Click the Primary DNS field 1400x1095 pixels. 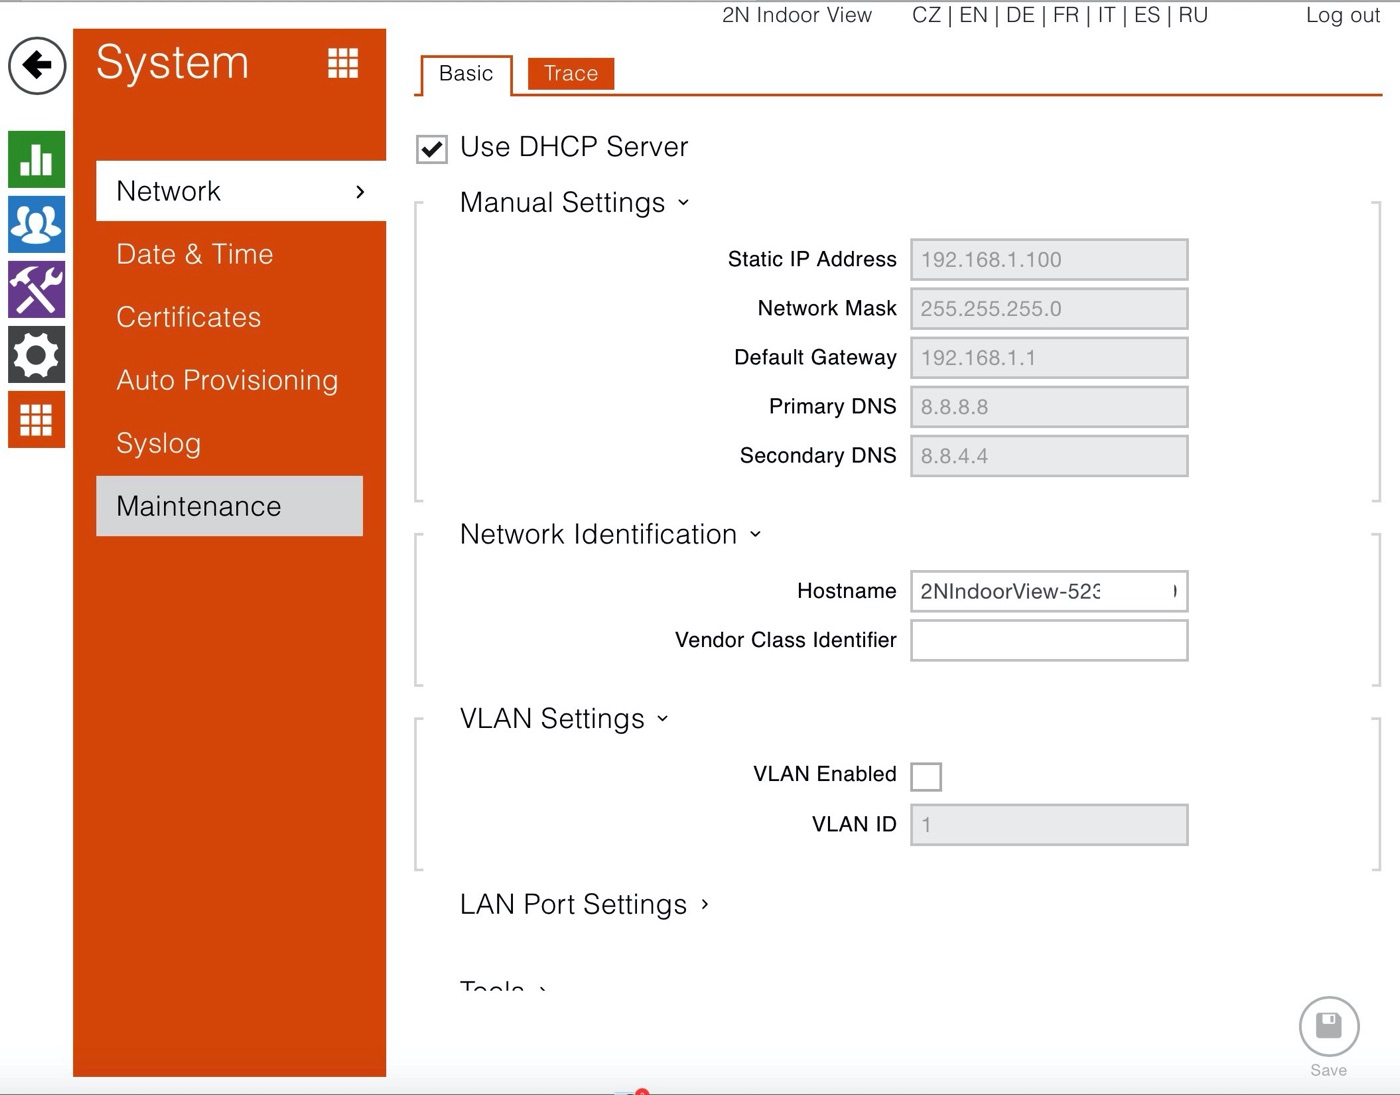1049,407
